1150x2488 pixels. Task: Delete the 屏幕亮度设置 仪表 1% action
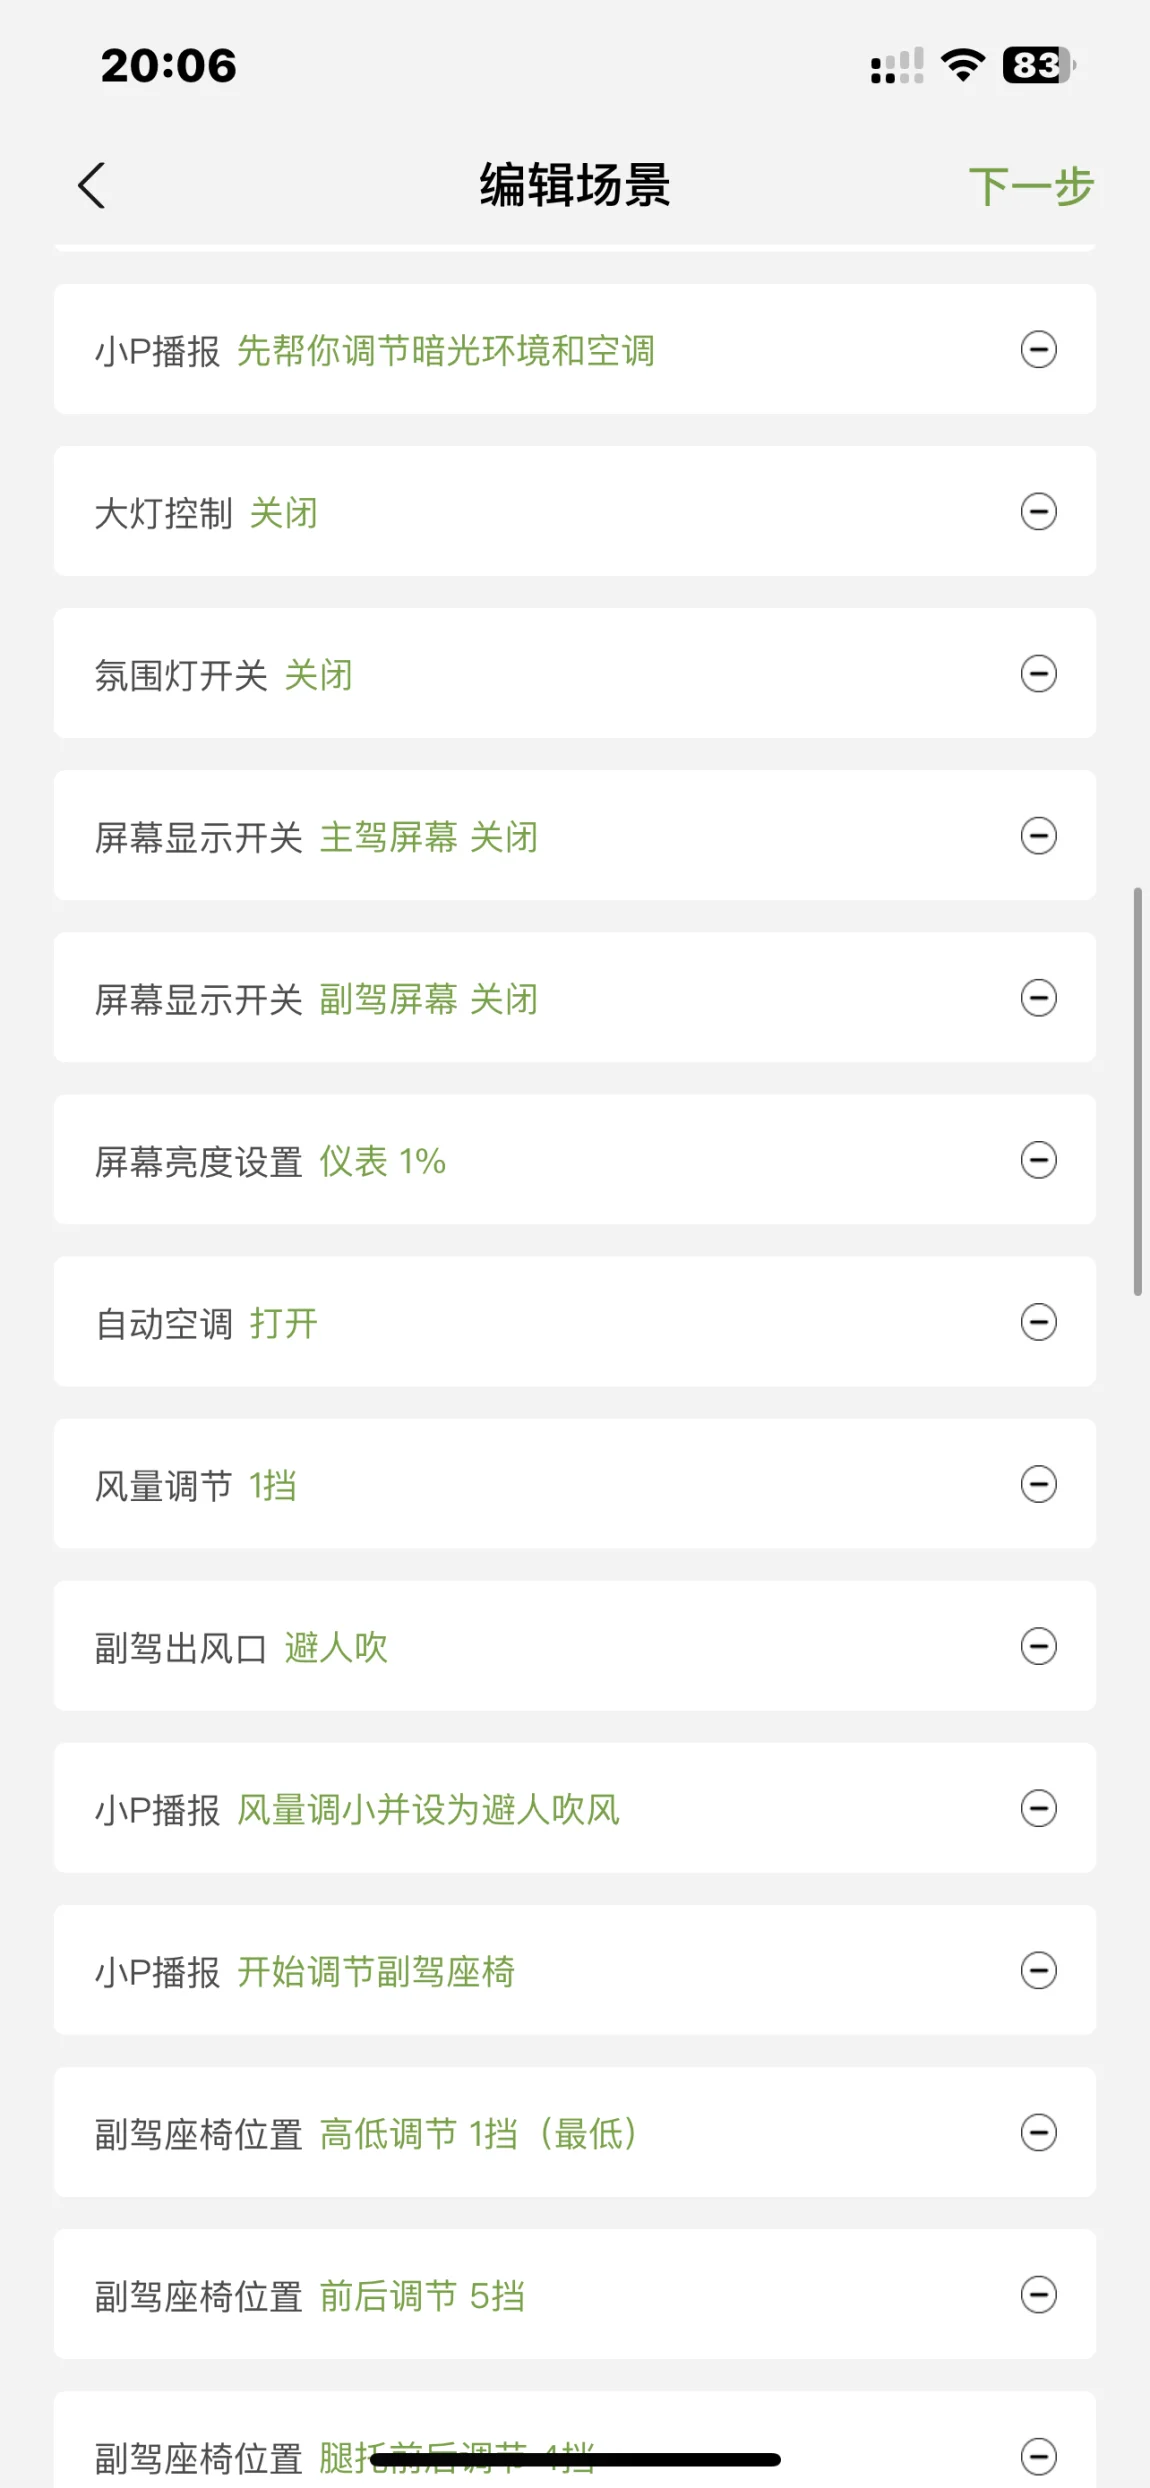point(1038,1160)
